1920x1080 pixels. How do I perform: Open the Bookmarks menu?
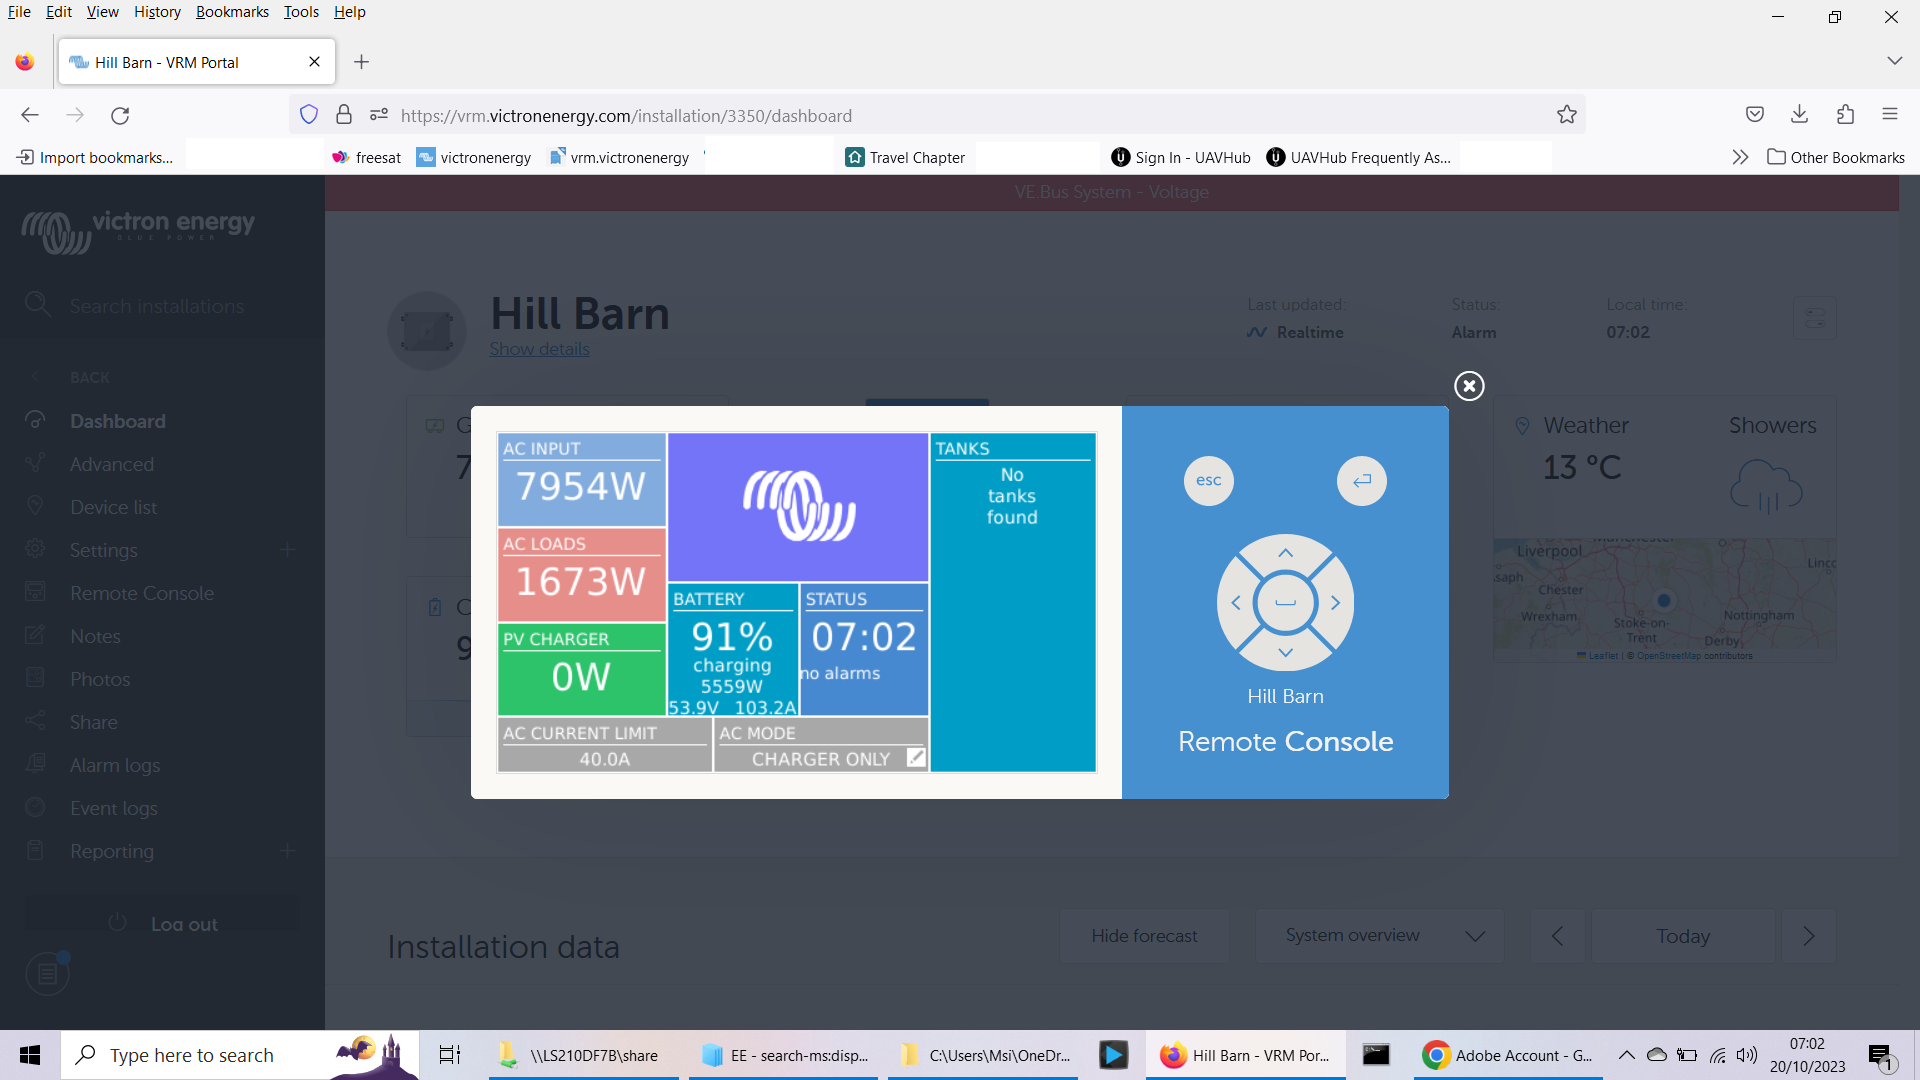232,12
